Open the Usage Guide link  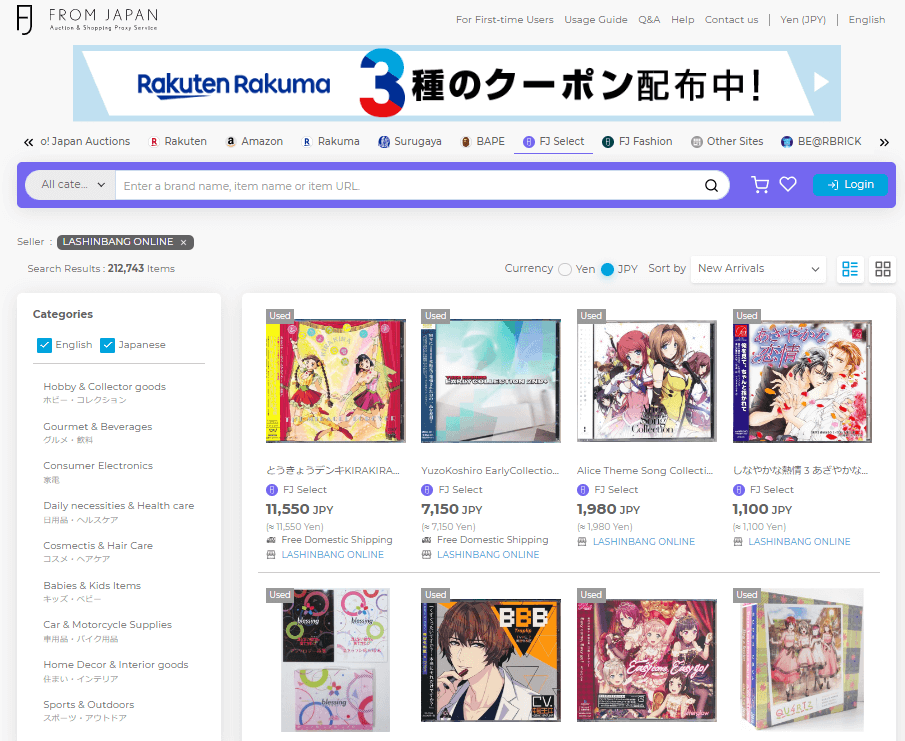(596, 20)
